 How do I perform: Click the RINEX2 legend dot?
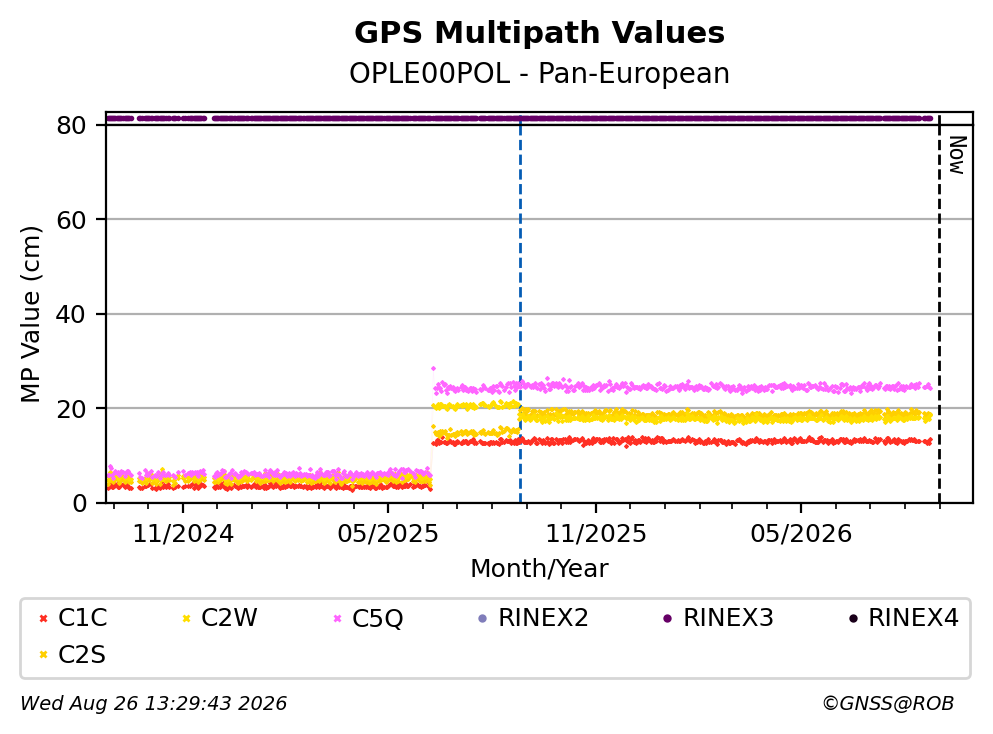point(483,618)
